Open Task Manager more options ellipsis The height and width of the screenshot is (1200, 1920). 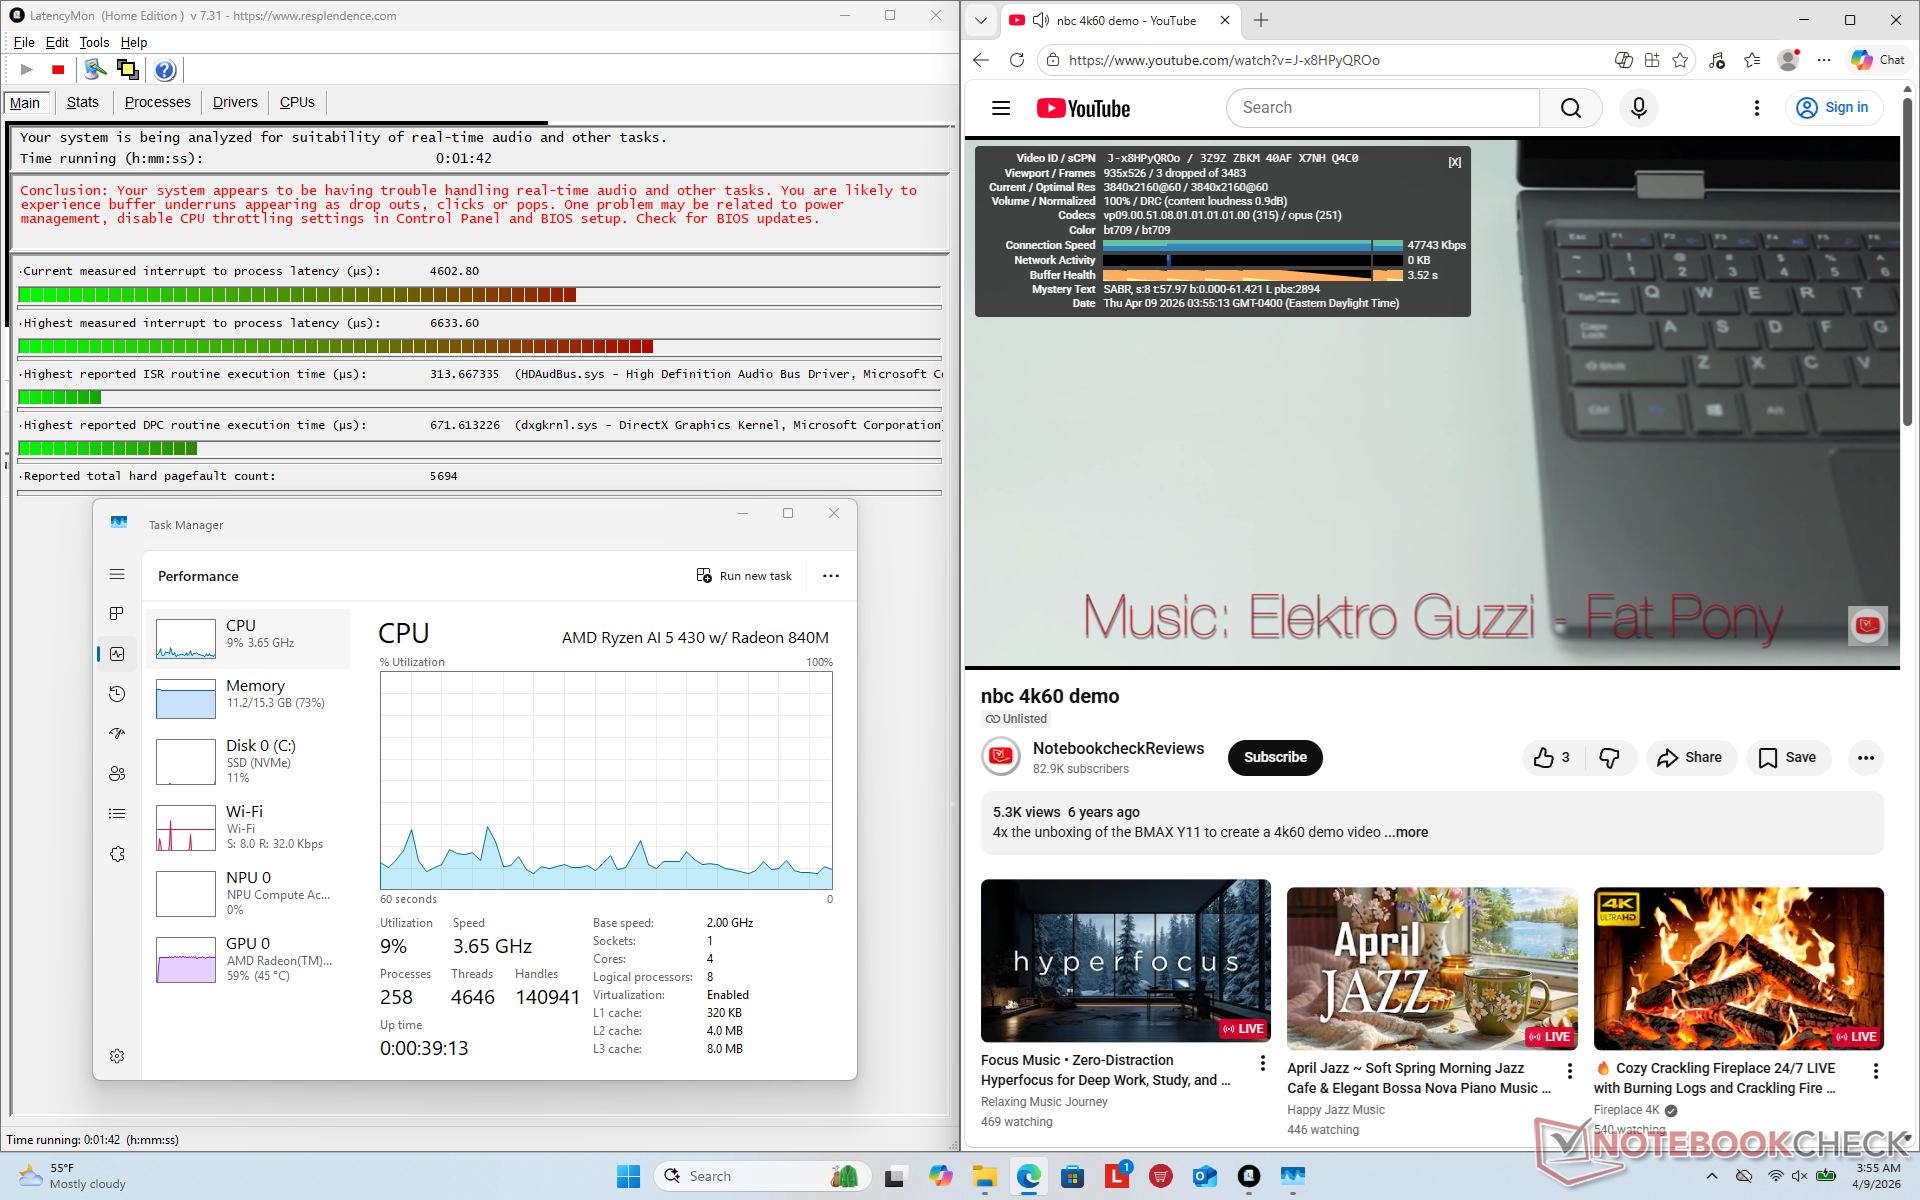[x=831, y=576]
